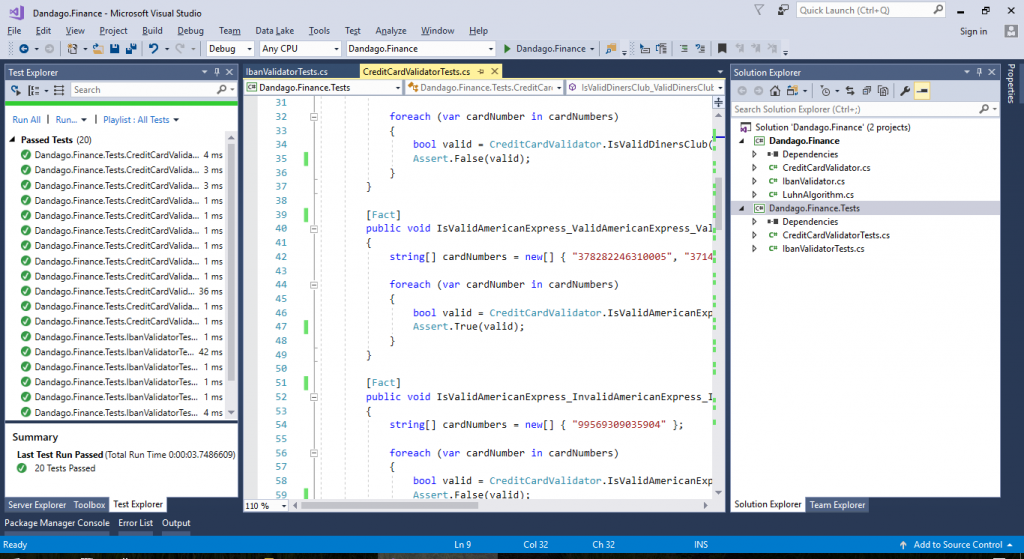This screenshot has width=1024, height=559.
Task: Open Properties via the wrench icon
Action: pyautogui.click(x=904, y=91)
